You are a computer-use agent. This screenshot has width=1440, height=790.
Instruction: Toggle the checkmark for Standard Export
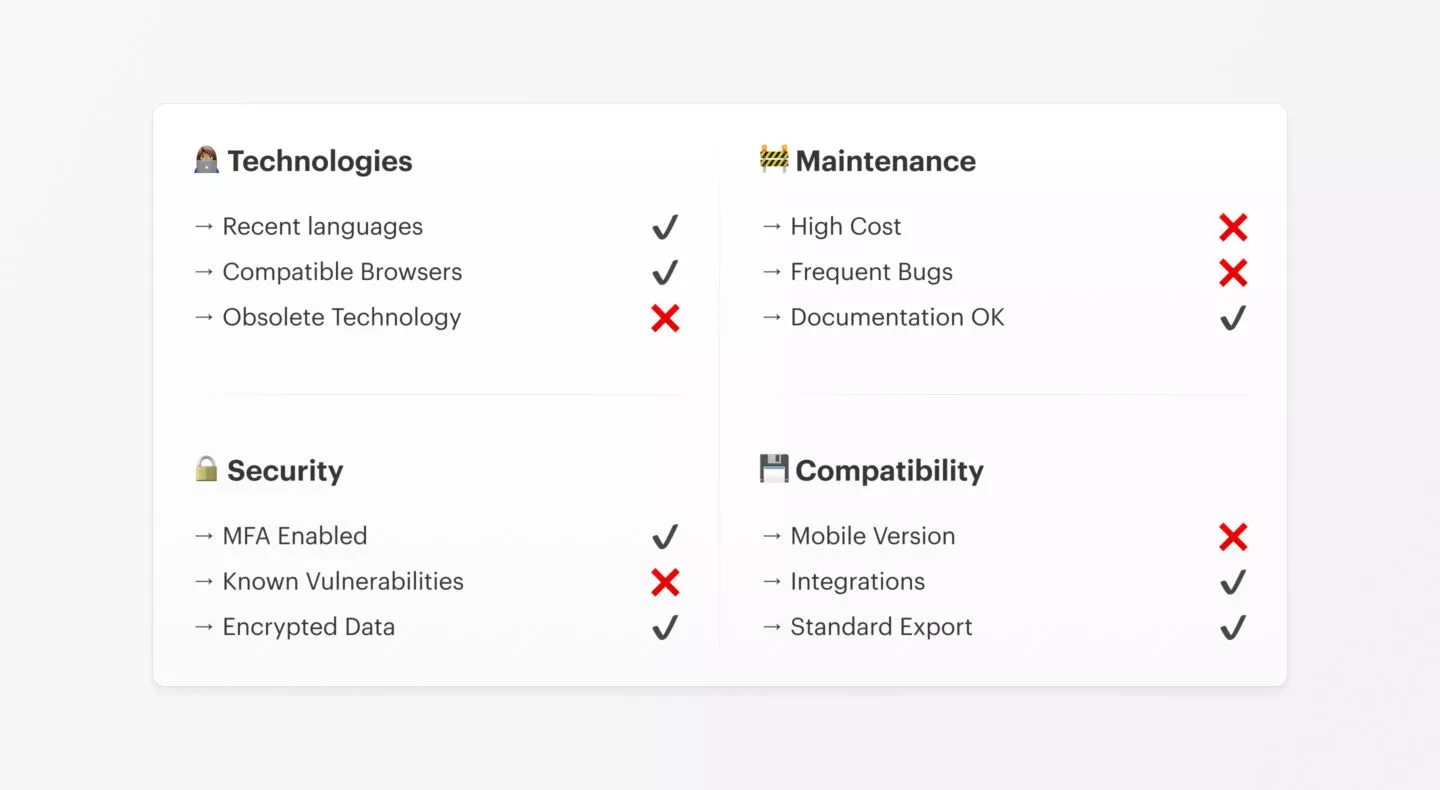point(1233,627)
